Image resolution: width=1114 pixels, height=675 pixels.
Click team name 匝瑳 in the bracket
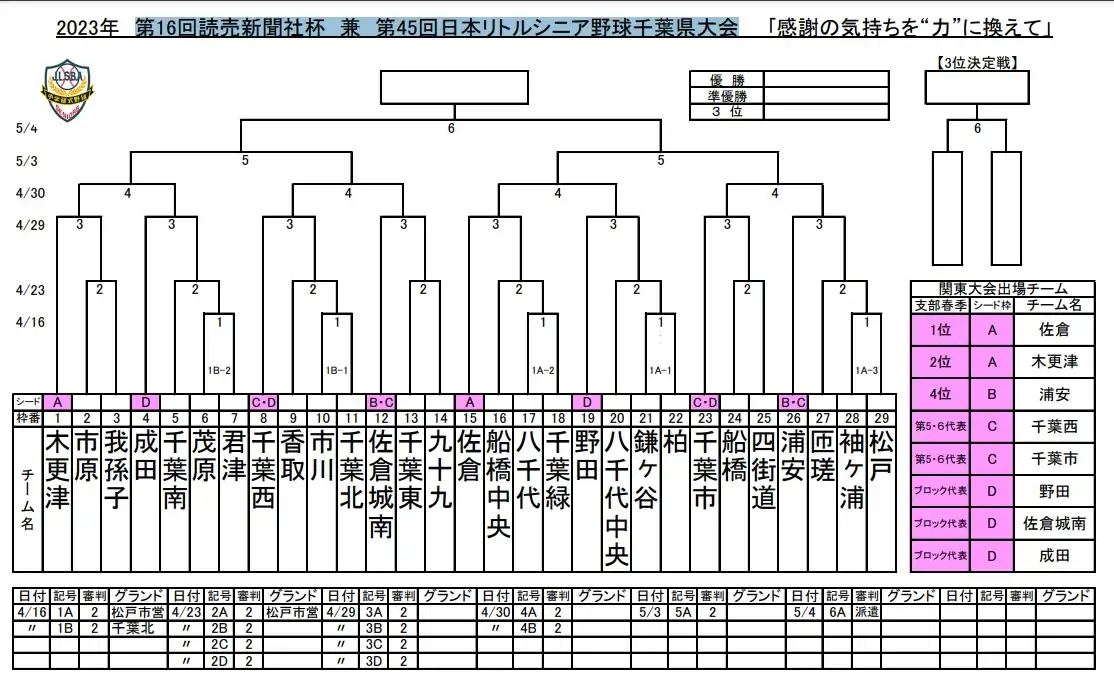click(x=822, y=455)
